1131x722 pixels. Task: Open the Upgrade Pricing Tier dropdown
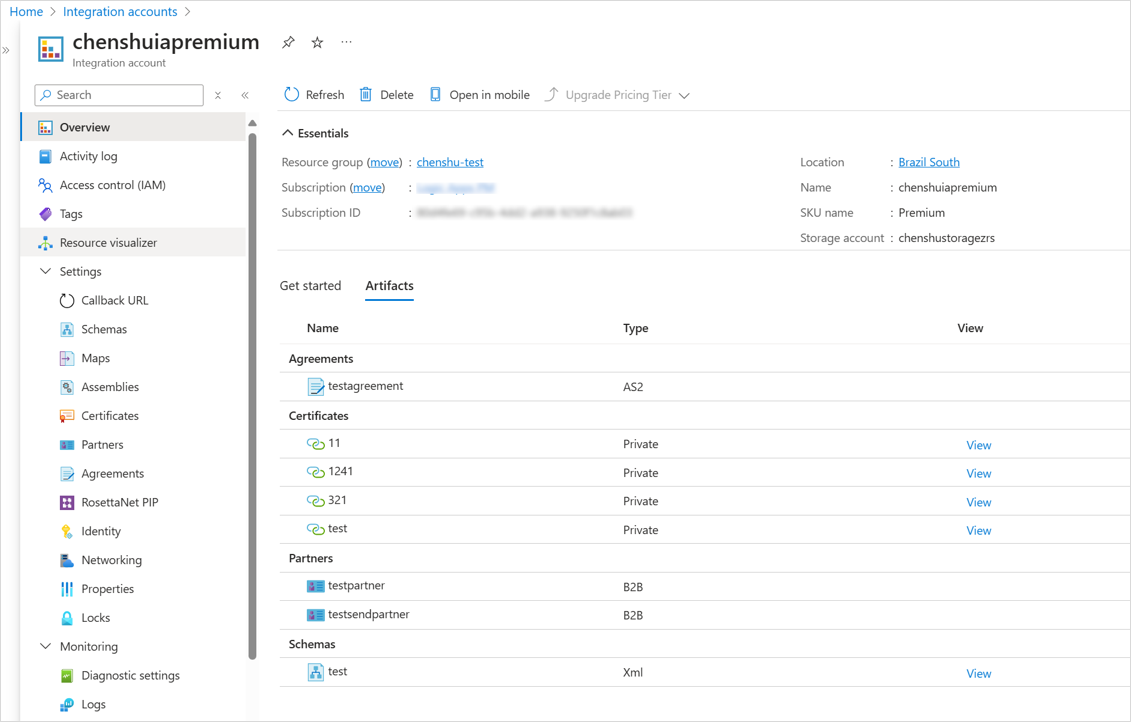click(x=684, y=94)
